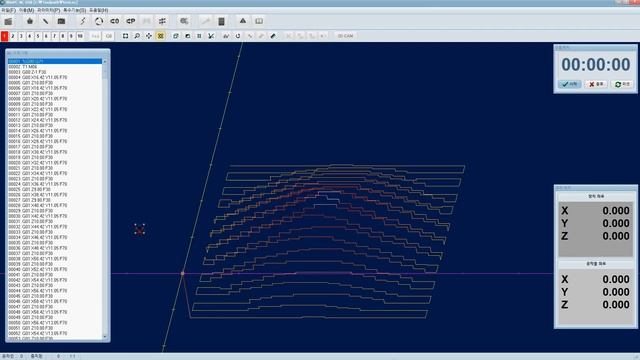
Task: Select layer number 6 button
Action: pyautogui.click(x=46, y=36)
